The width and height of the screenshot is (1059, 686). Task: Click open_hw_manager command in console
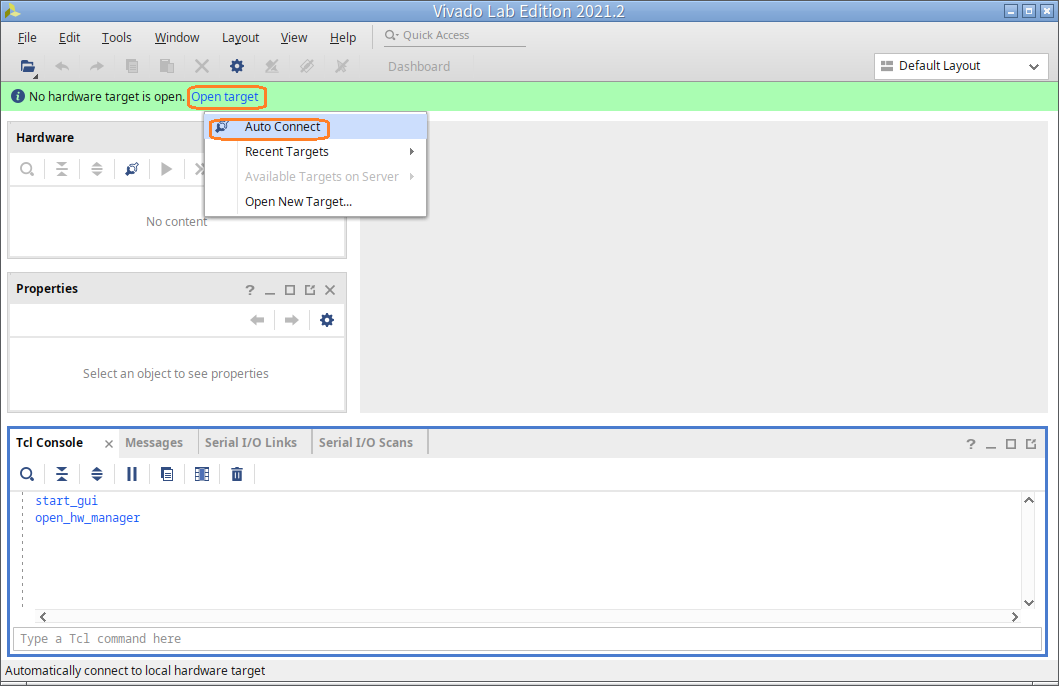point(87,518)
